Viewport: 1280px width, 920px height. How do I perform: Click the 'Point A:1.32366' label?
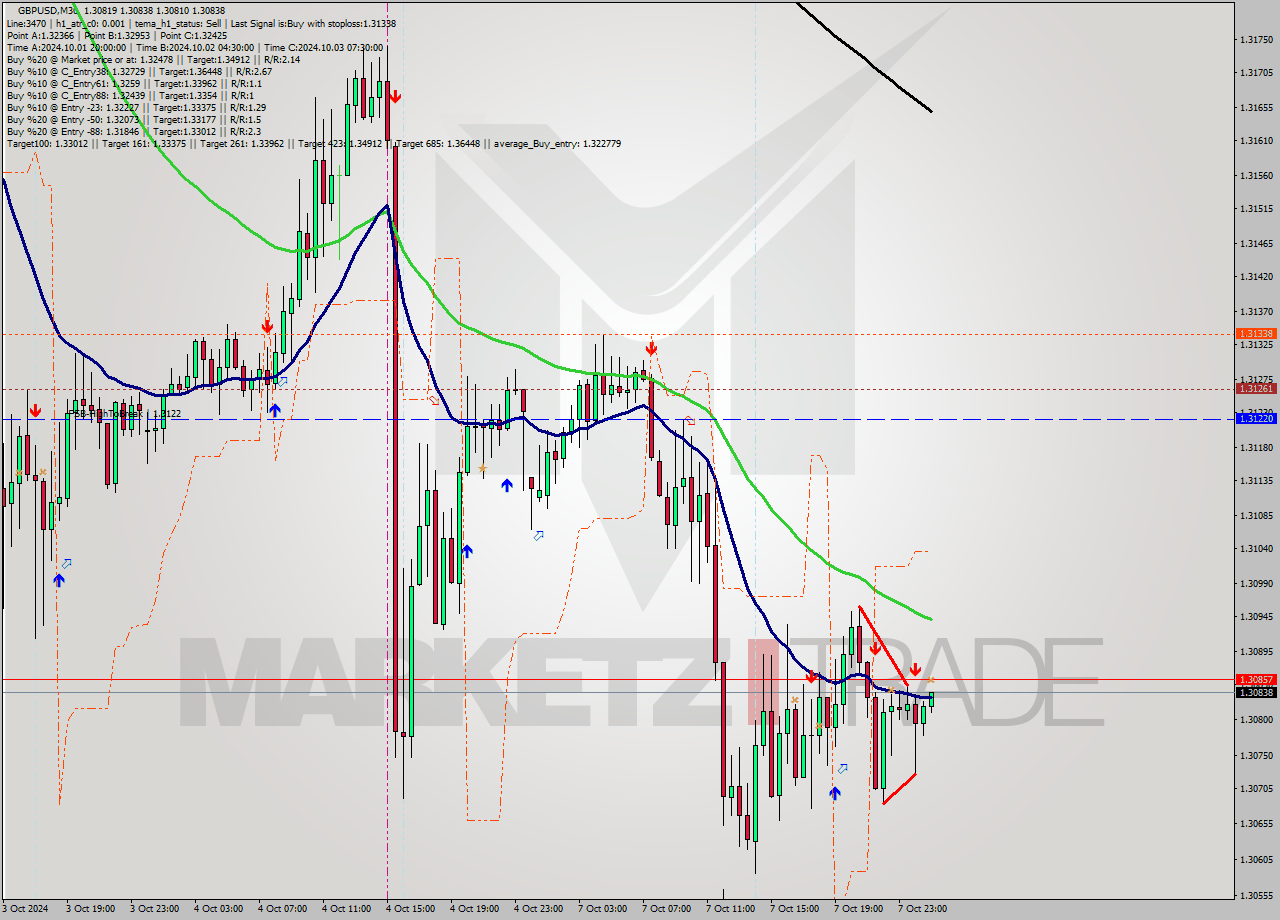pos(40,34)
